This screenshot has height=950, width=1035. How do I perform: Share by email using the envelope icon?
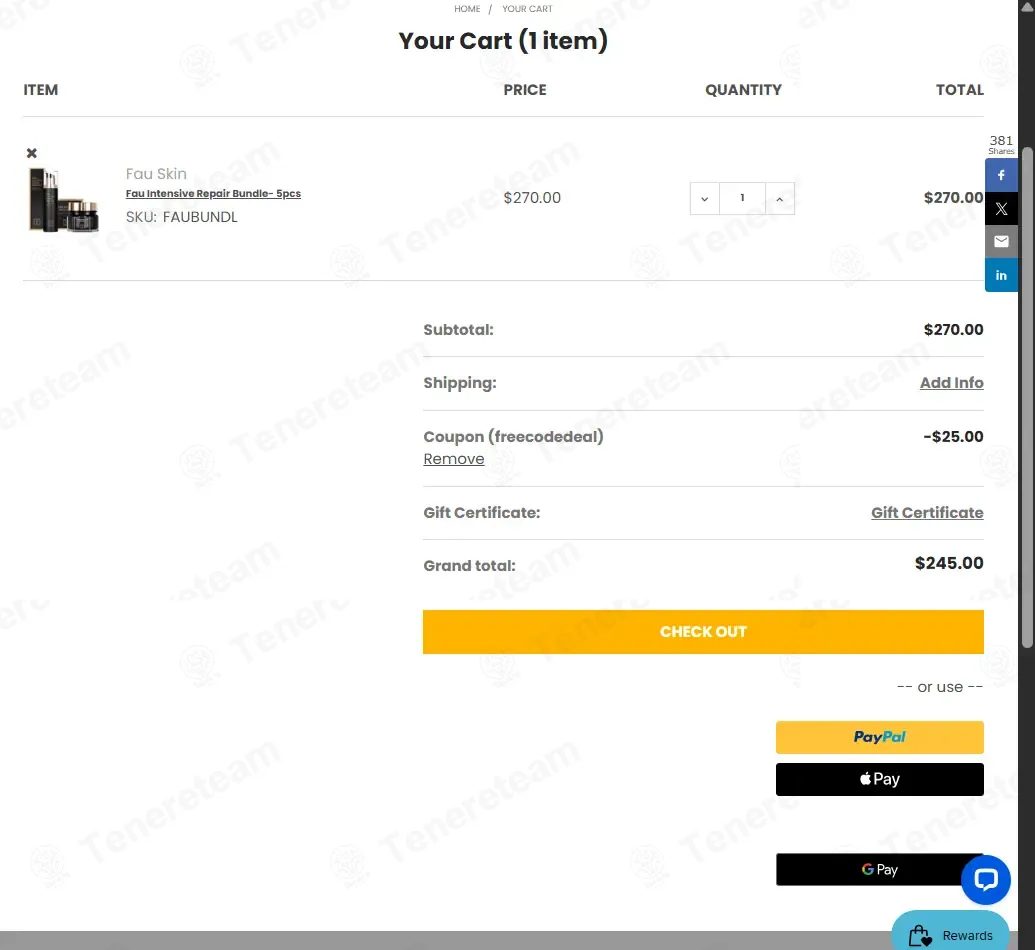tap(1001, 242)
